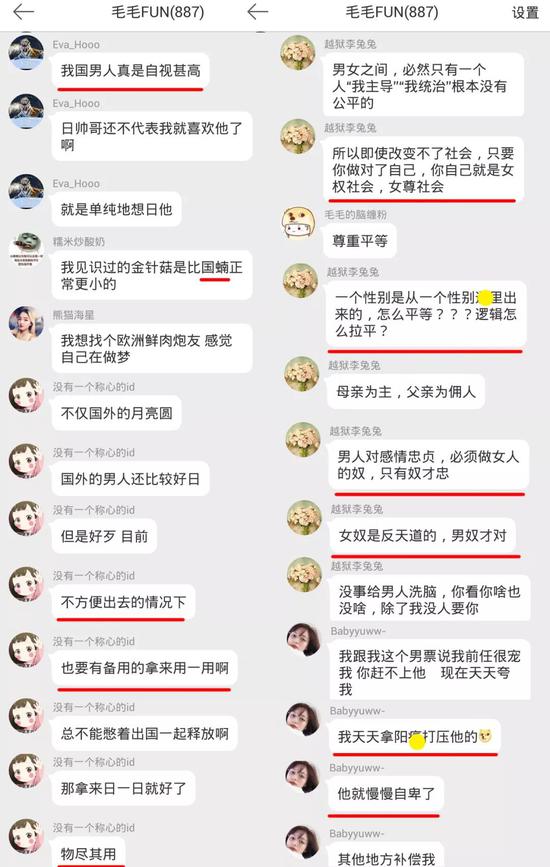This screenshot has width=550, height=867.
Task: Click username 糯米炒酸奶
Action: click(78, 242)
